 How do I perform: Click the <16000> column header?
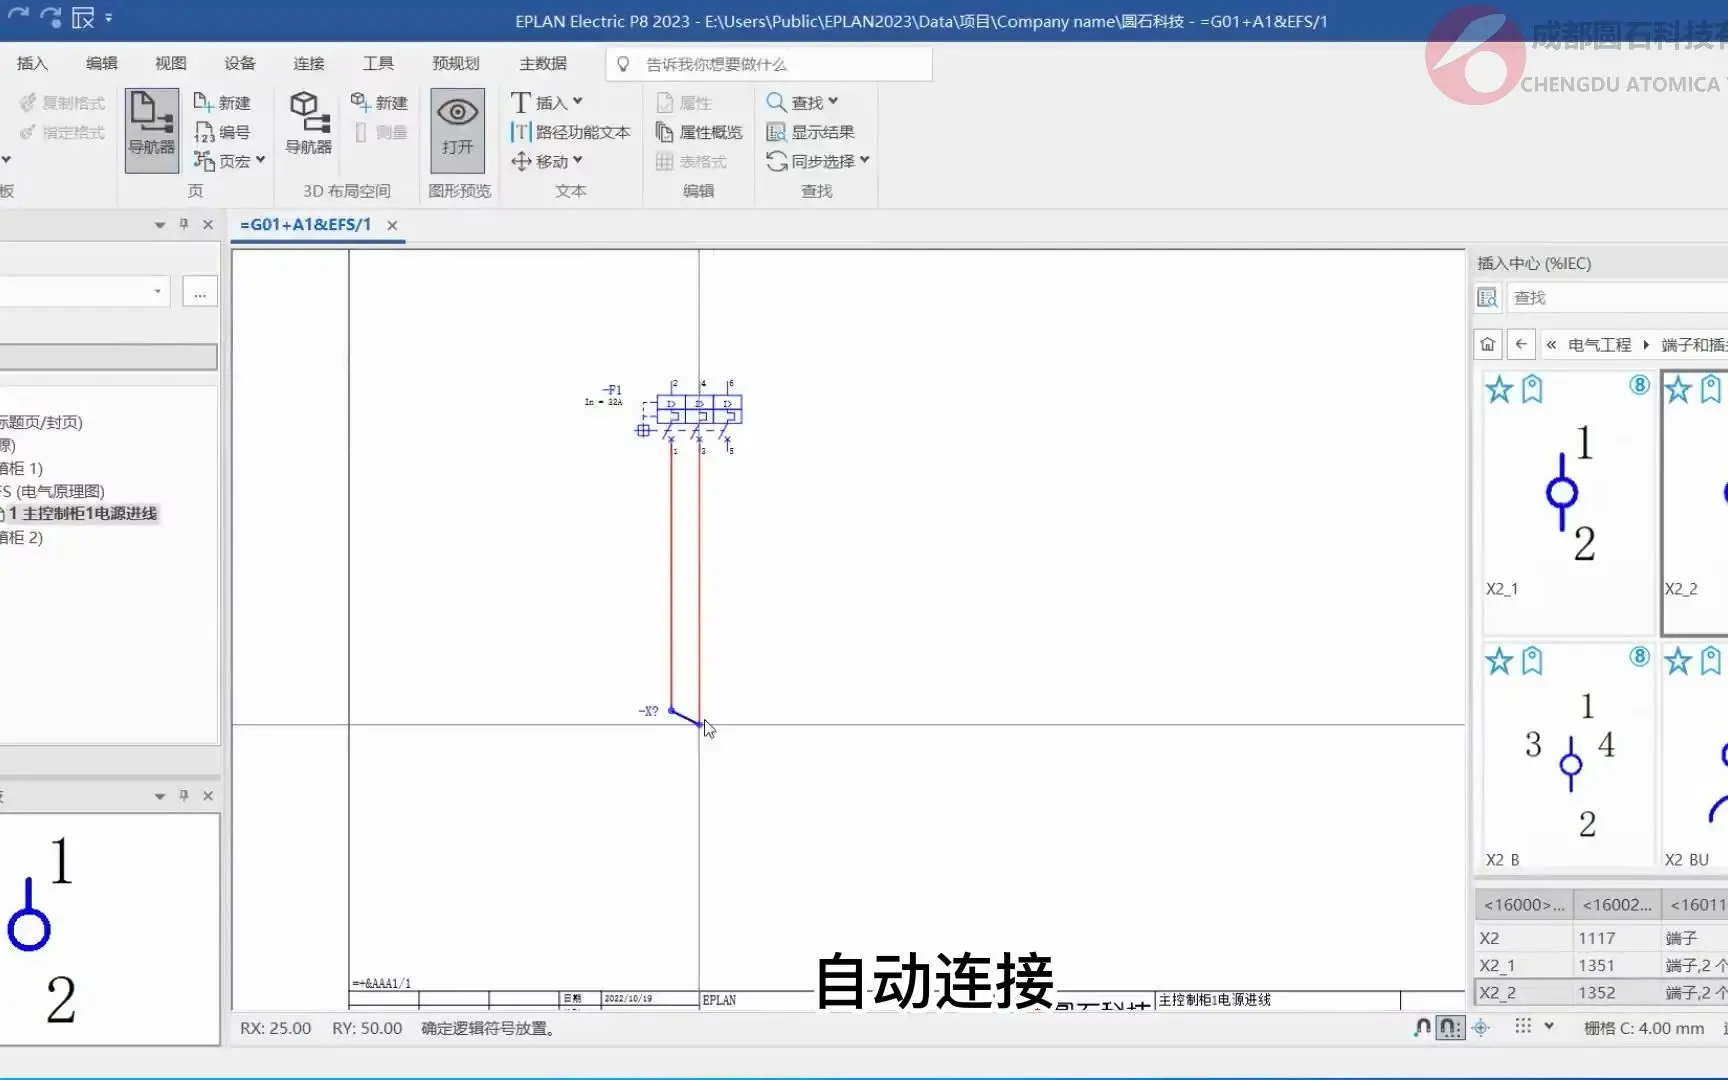pos(1524,905)
